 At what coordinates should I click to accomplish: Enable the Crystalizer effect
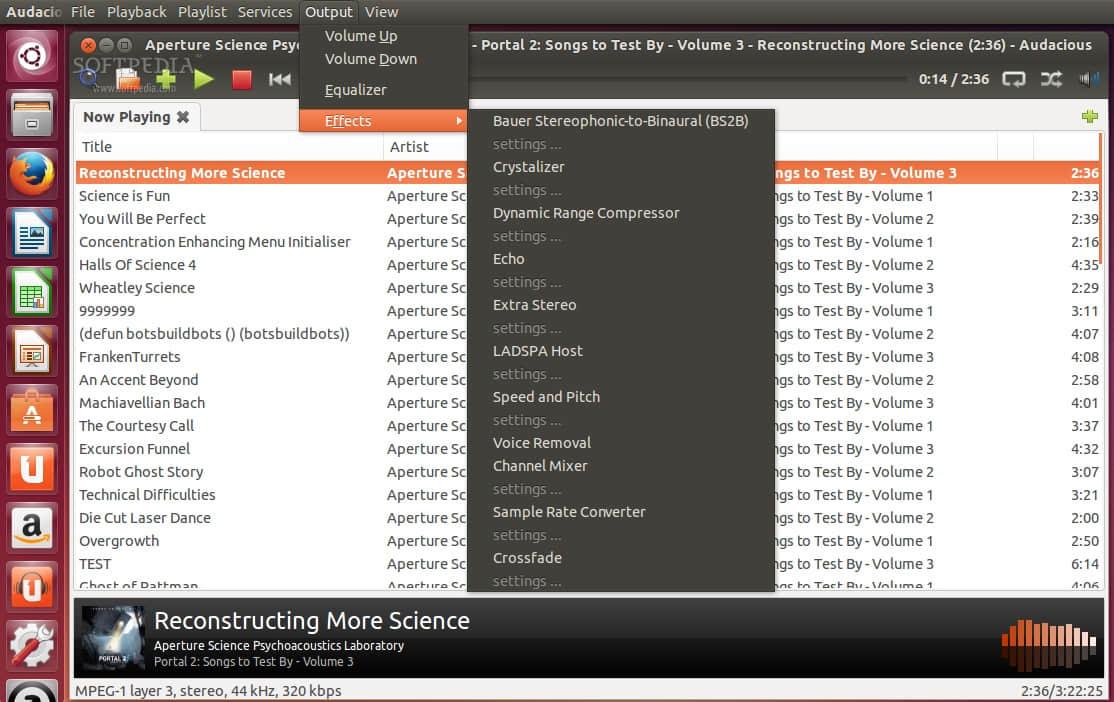click(528, 167)
